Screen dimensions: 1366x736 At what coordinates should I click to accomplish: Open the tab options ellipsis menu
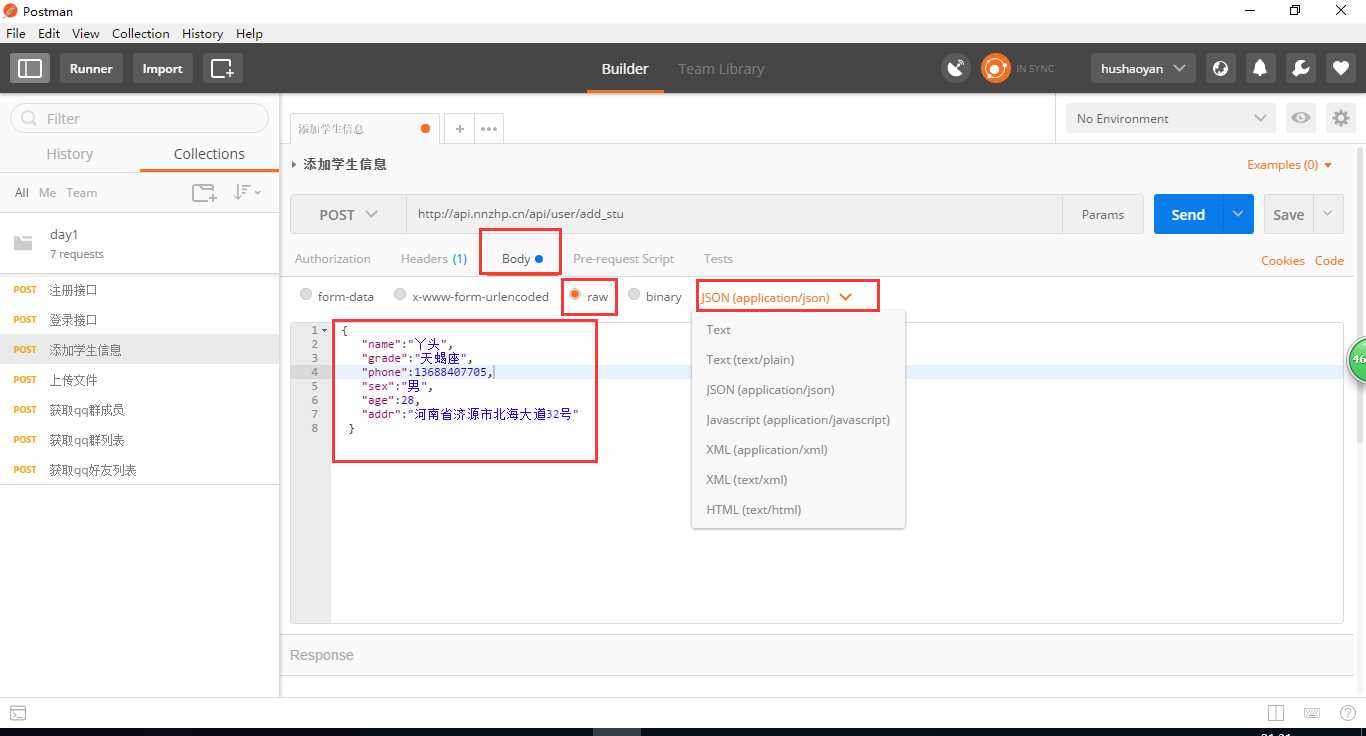coord(488,128)
